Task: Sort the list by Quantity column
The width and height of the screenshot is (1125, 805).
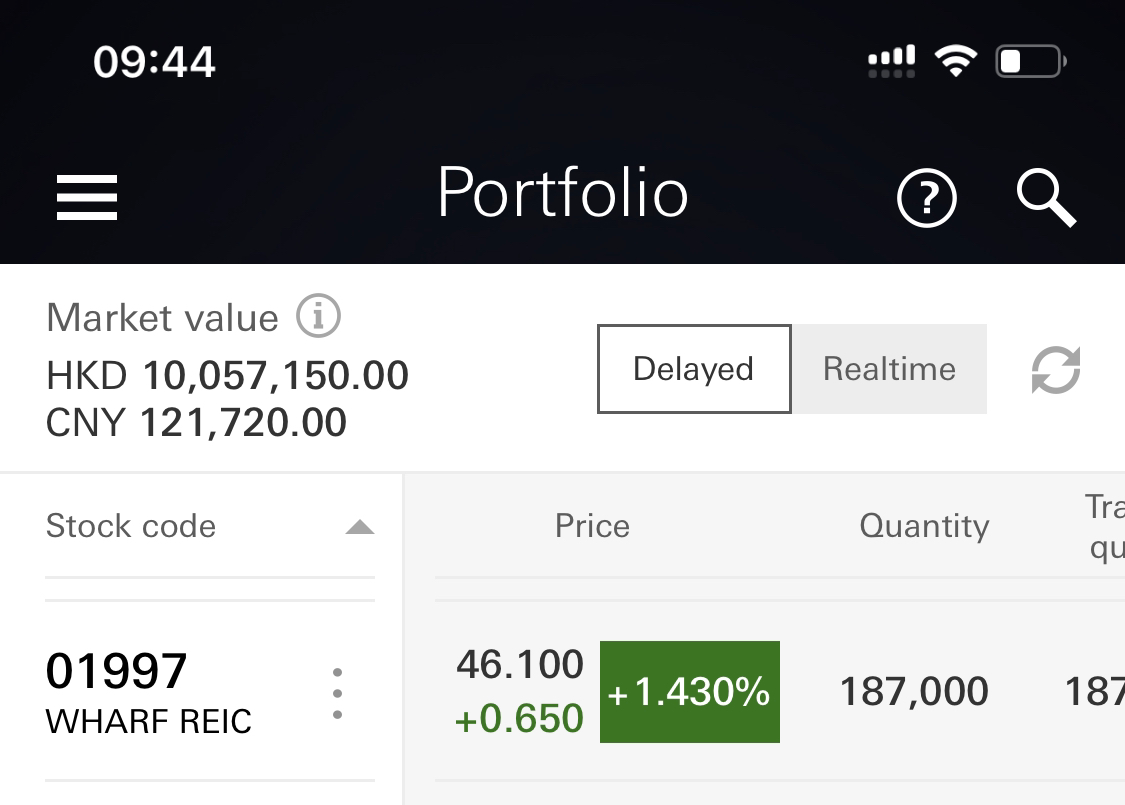Action: tap(923, 526)
